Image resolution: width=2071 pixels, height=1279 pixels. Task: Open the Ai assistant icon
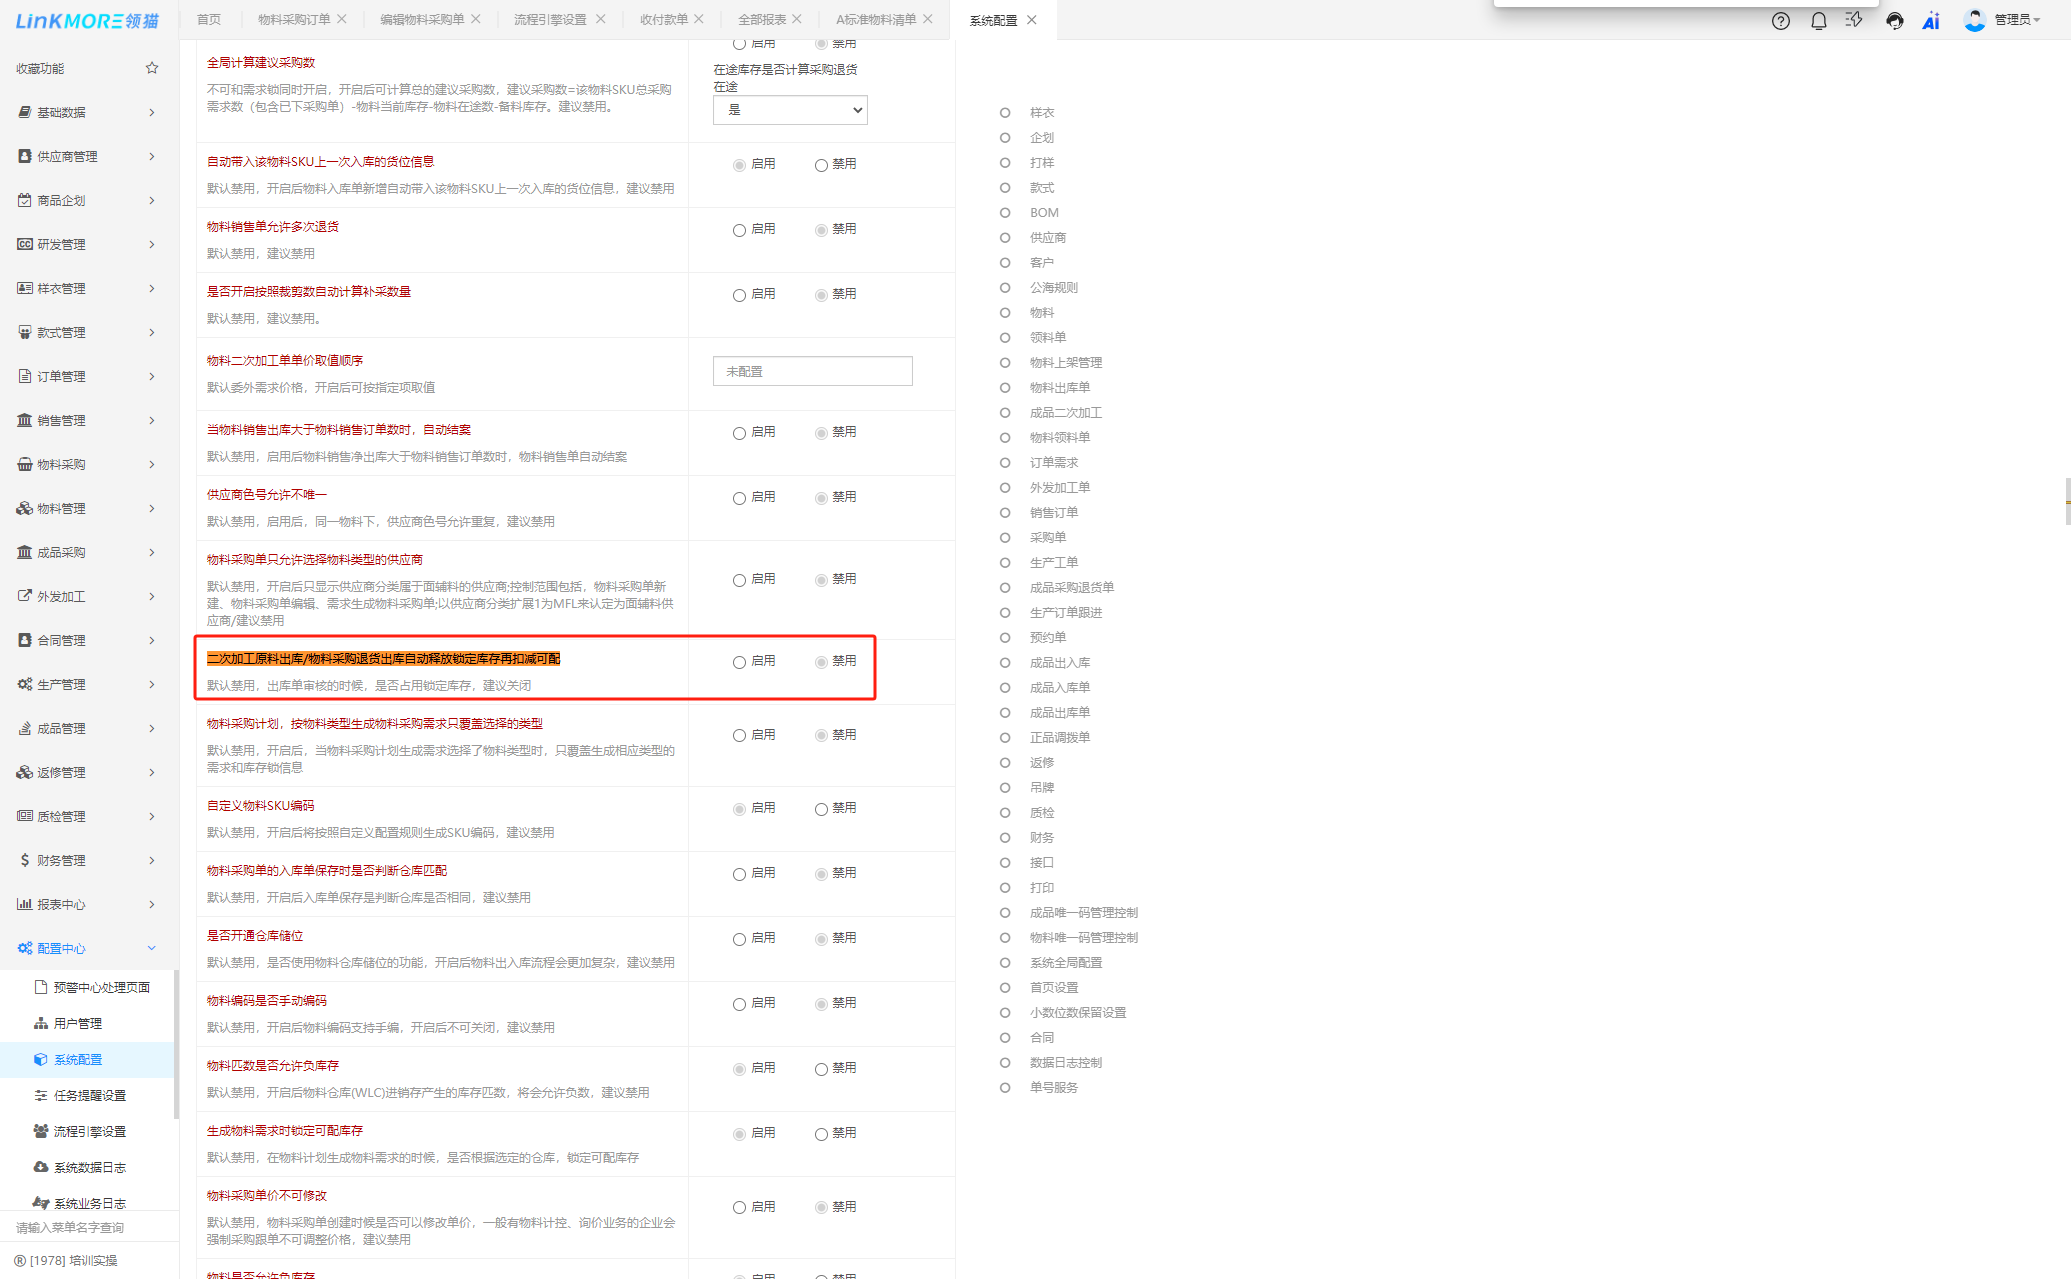1930,20
